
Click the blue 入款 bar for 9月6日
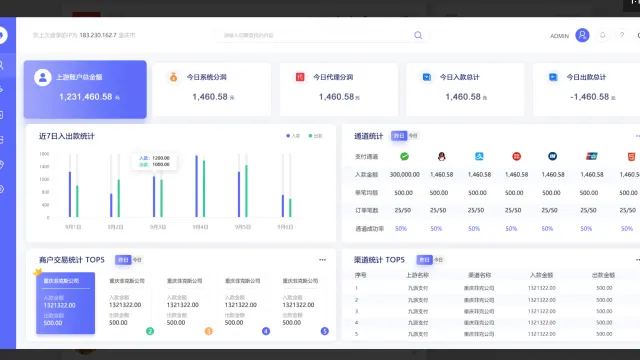tap(282, 206)
